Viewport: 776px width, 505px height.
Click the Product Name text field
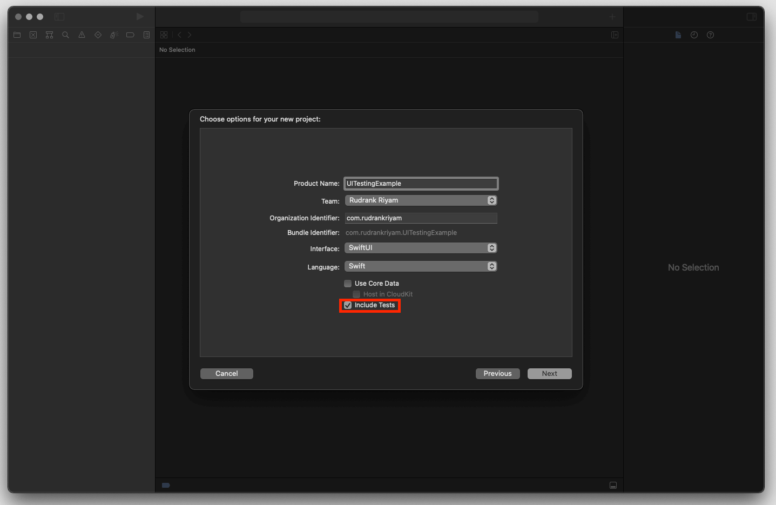pos(420,184)
